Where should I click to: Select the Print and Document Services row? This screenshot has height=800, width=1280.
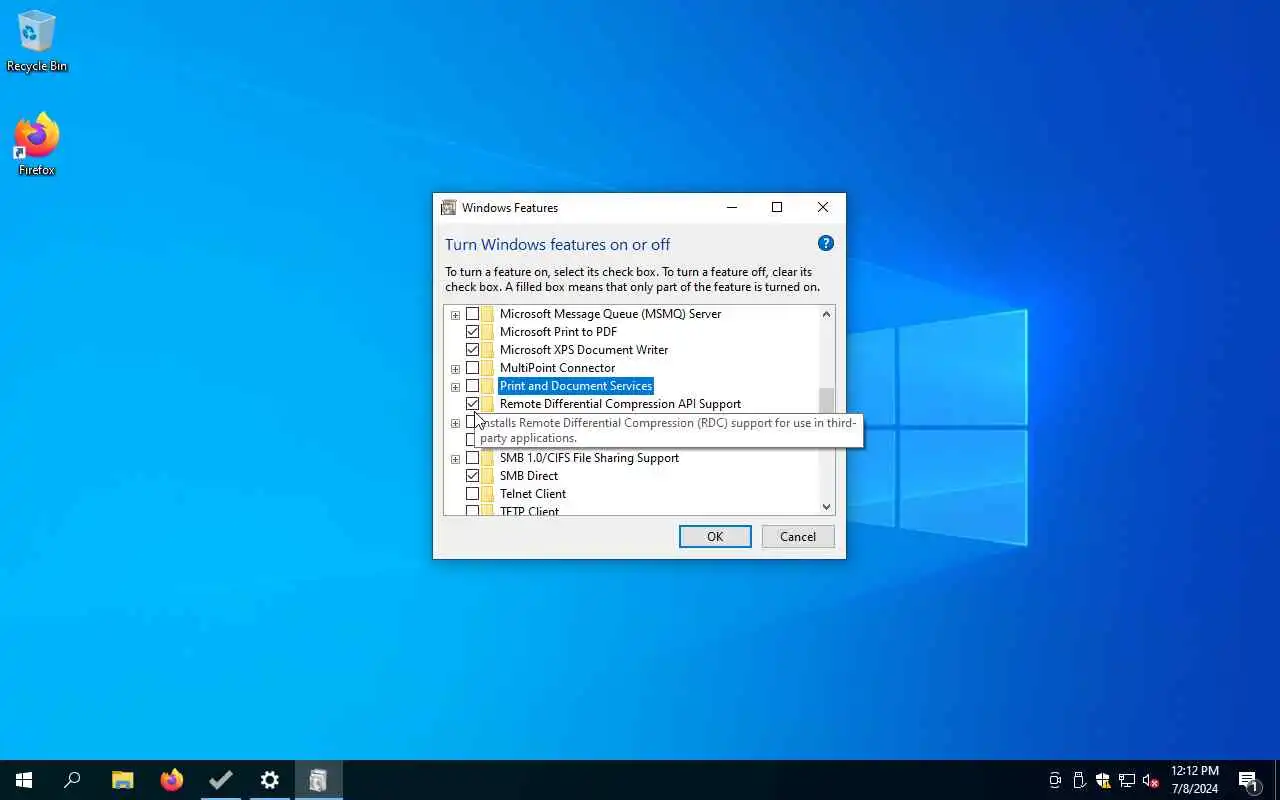(576, 386)
